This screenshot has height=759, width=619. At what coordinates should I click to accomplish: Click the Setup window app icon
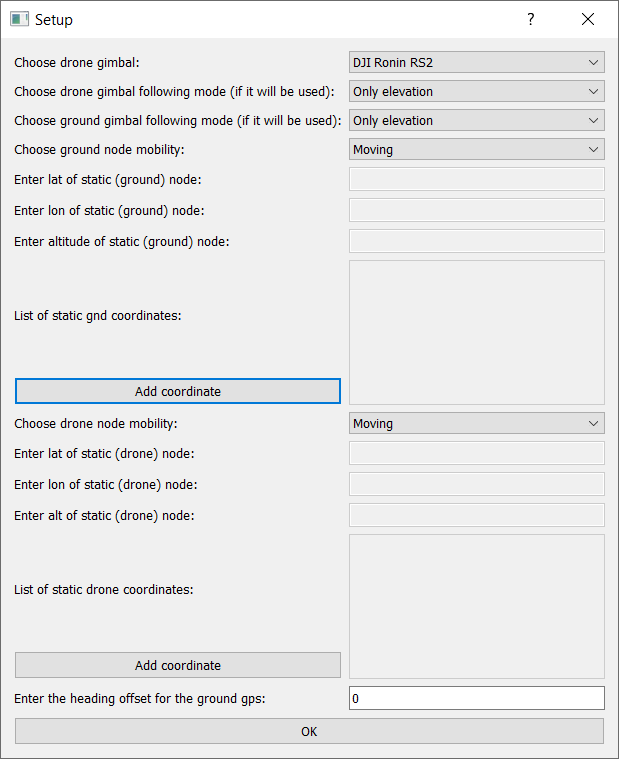pyautogui.click(x=19, y=19)
